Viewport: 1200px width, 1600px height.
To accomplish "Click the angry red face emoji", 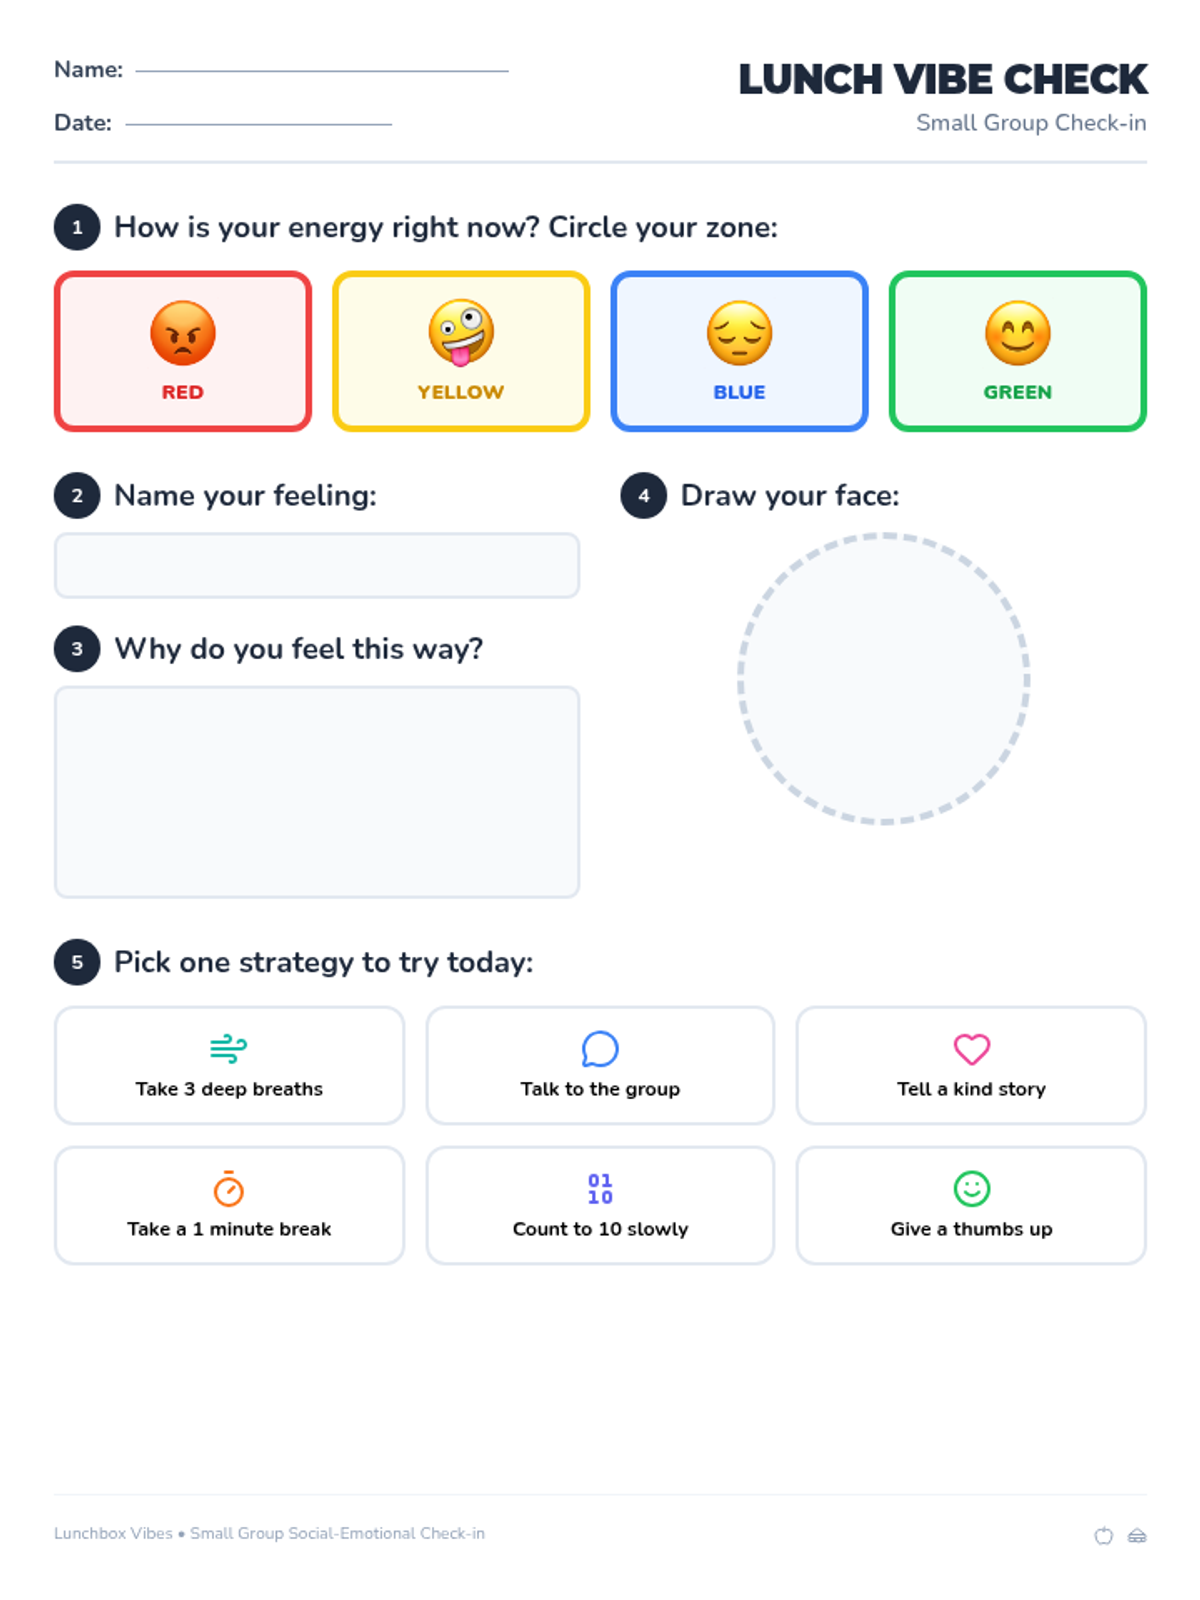I will coord(183,333).
